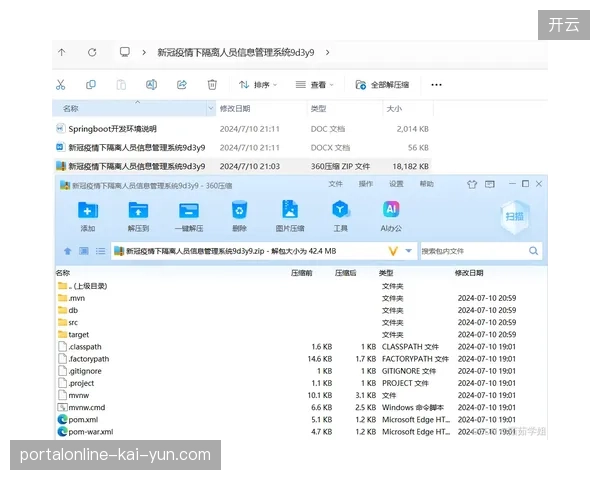Expand the archive path dropdown arrow
Screen dimensions: 600x480
coord(409,251)
